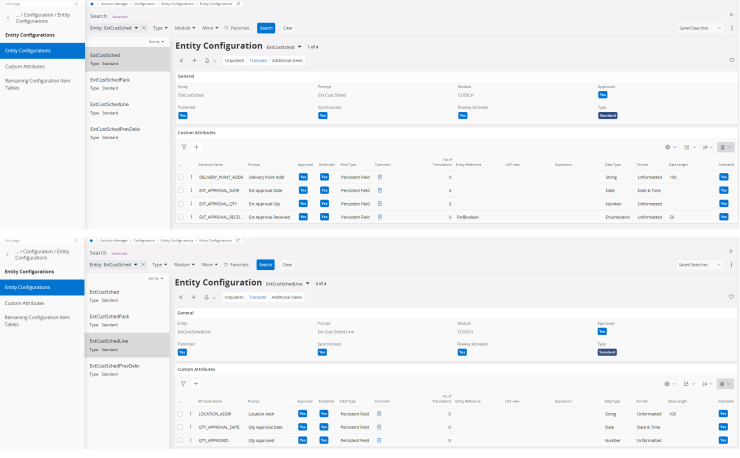
Task: Select checkbox for EXT_APPROVAL_RECEI... row
Action: (181, 216)
